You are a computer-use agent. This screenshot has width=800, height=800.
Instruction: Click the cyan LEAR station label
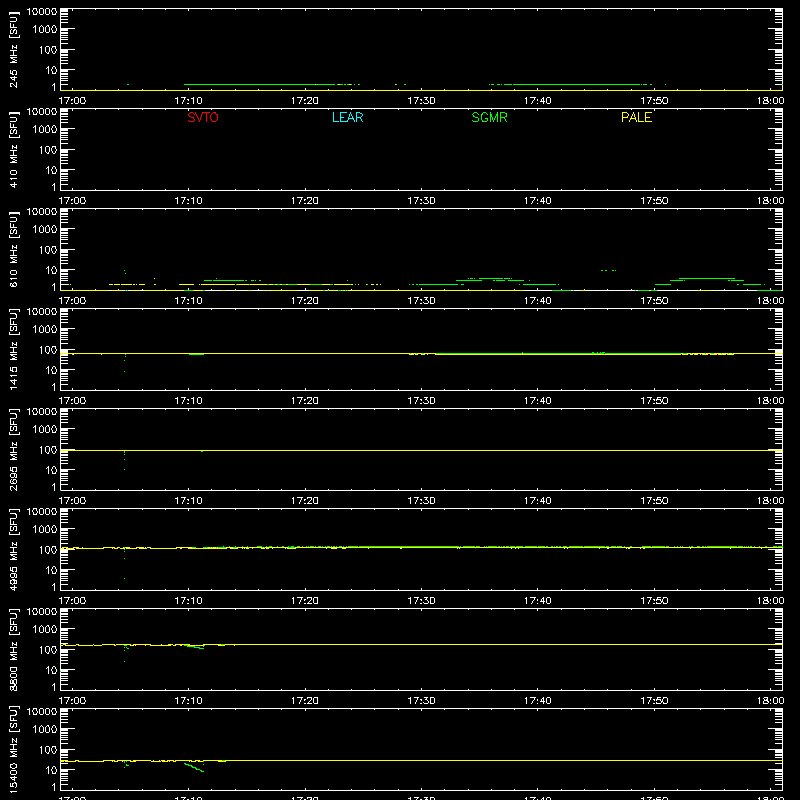347,117
